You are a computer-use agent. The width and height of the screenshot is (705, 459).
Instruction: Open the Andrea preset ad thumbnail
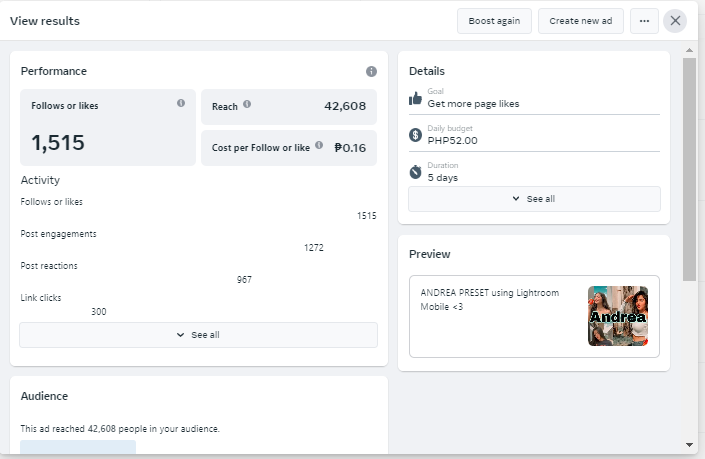point(618,316)
